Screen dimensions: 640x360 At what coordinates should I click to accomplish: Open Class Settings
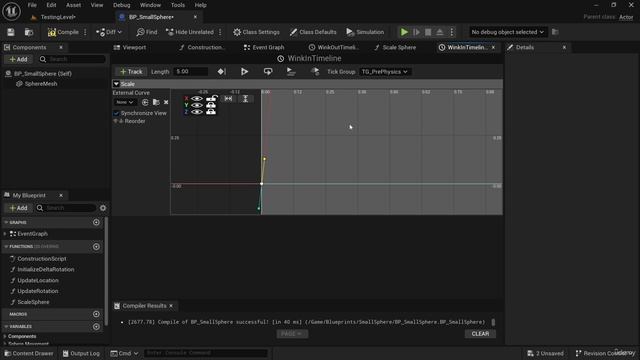(x=256, y=32)
